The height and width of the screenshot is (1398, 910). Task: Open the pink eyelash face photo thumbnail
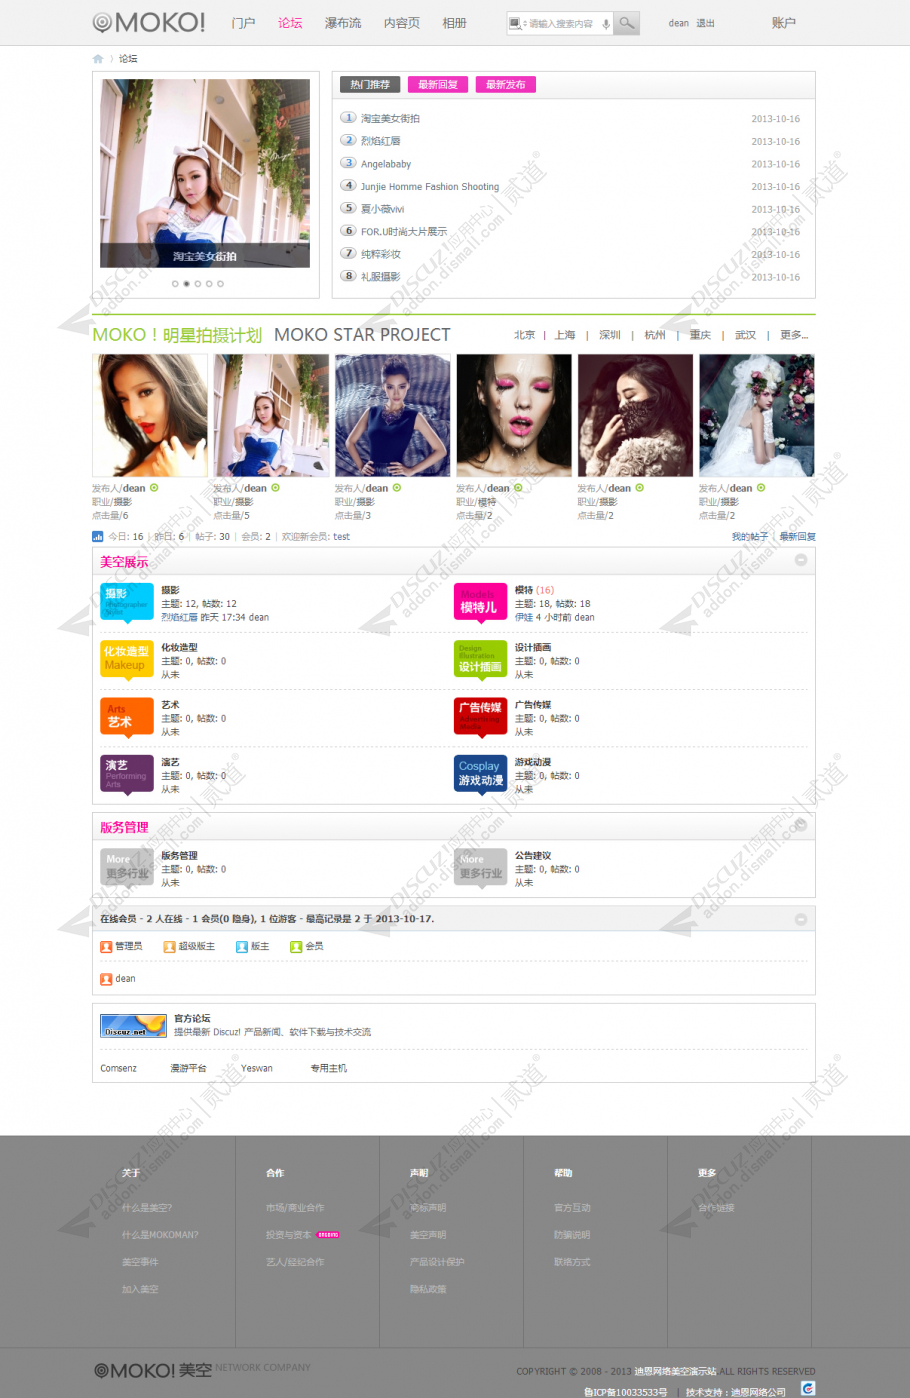[514, 415]
